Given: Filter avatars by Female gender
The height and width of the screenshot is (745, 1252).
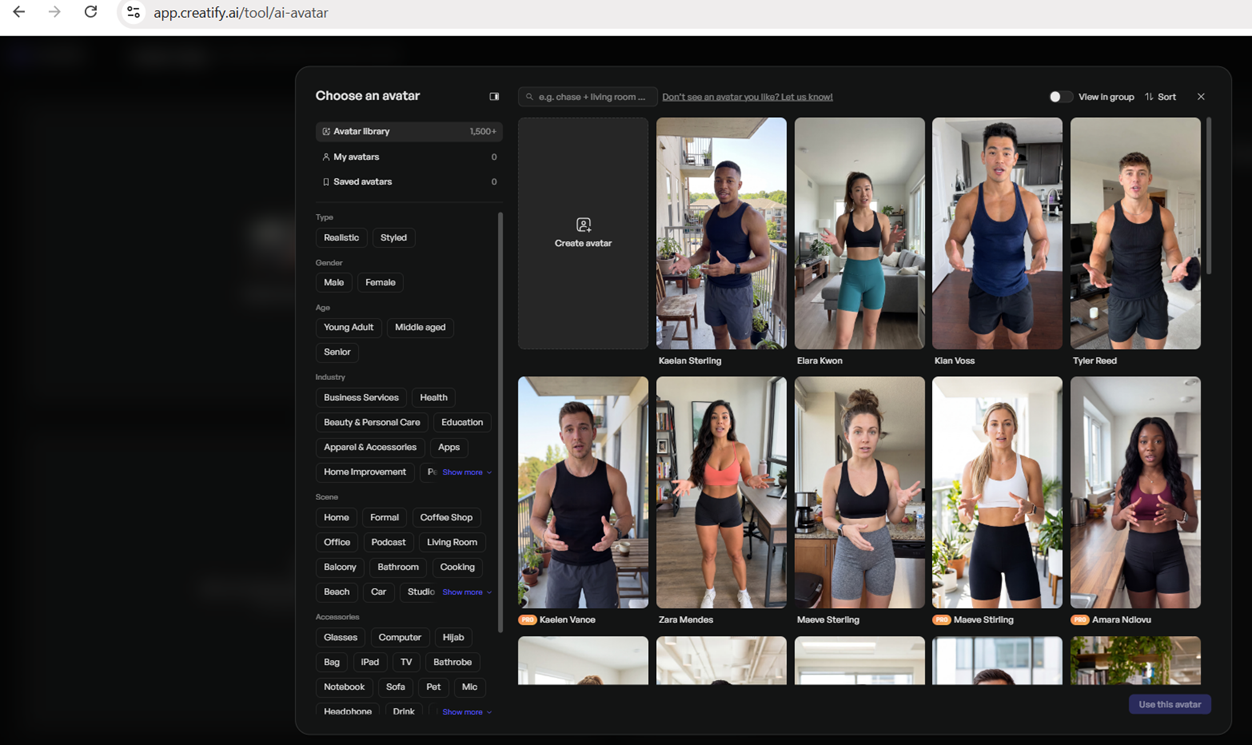Looking at the screenshot, I should [x=380, y=283].
